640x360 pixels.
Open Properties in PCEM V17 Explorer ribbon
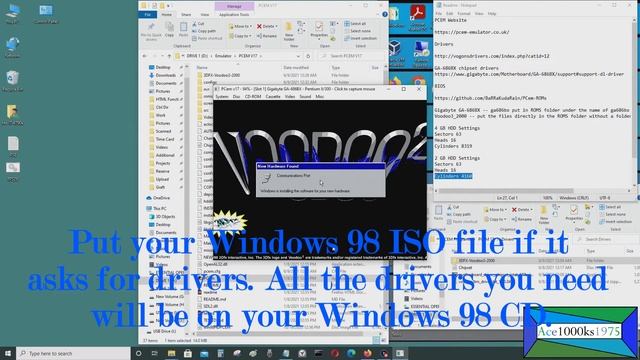pos(319,30)
